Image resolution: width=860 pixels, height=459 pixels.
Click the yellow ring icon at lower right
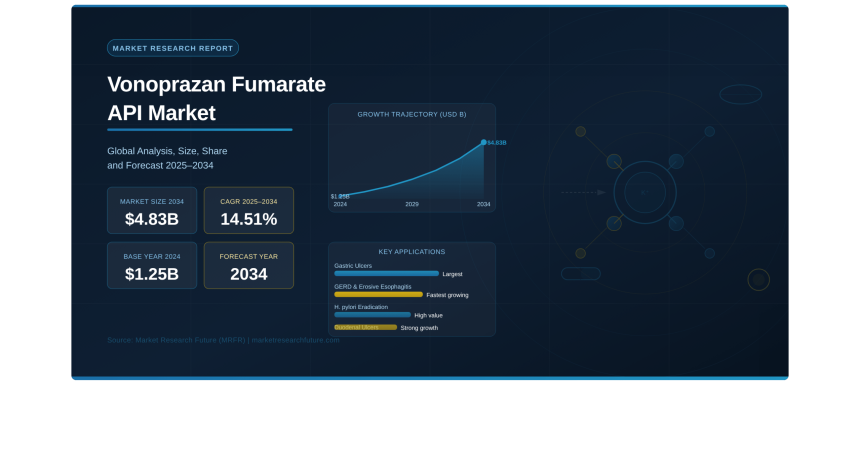click(x=759, y=280)
